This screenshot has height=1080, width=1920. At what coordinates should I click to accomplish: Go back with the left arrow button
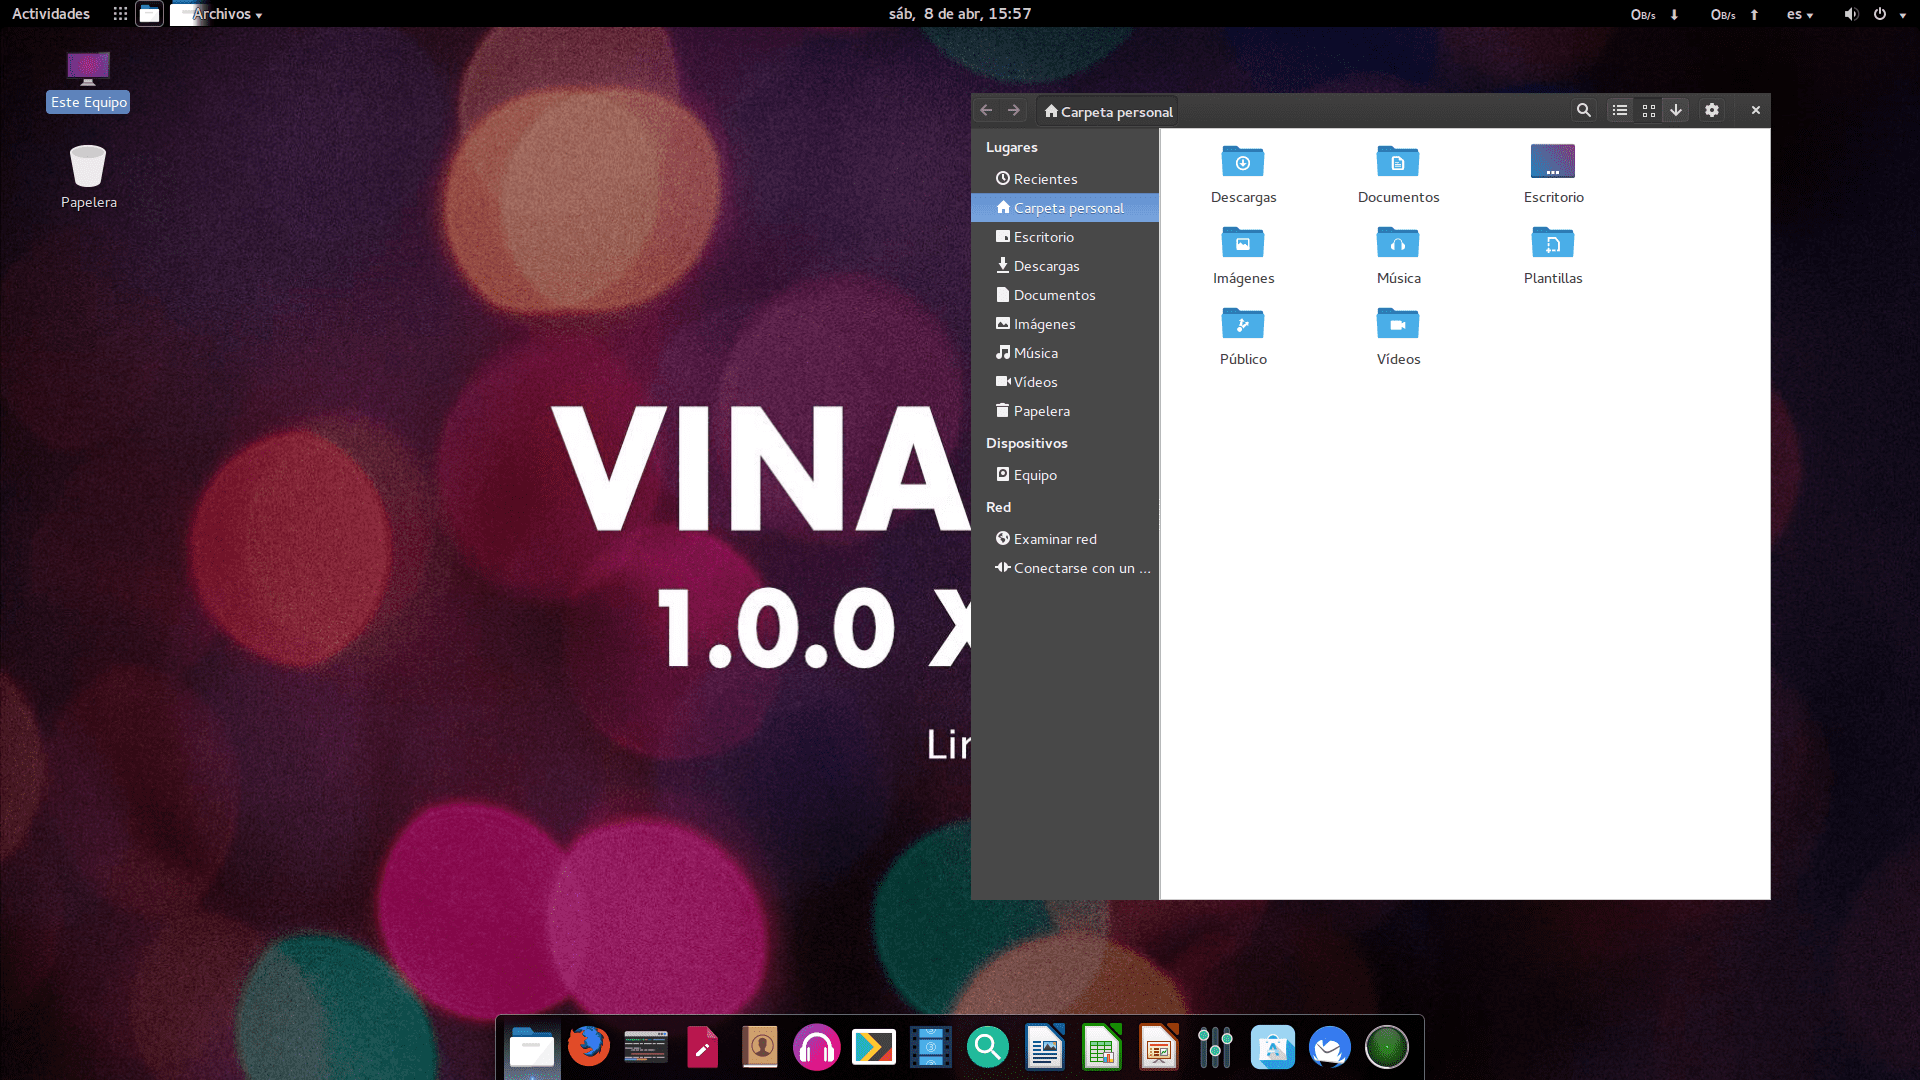coord(986,111)
